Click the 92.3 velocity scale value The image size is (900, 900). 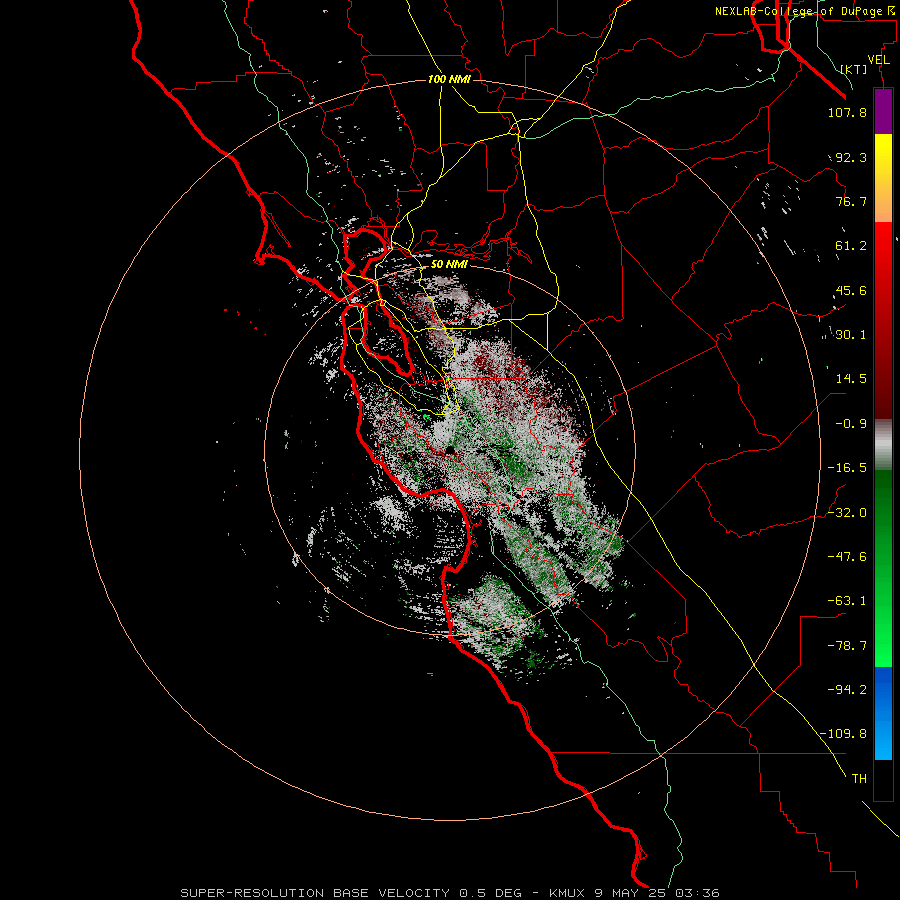[x=851, y=157]
